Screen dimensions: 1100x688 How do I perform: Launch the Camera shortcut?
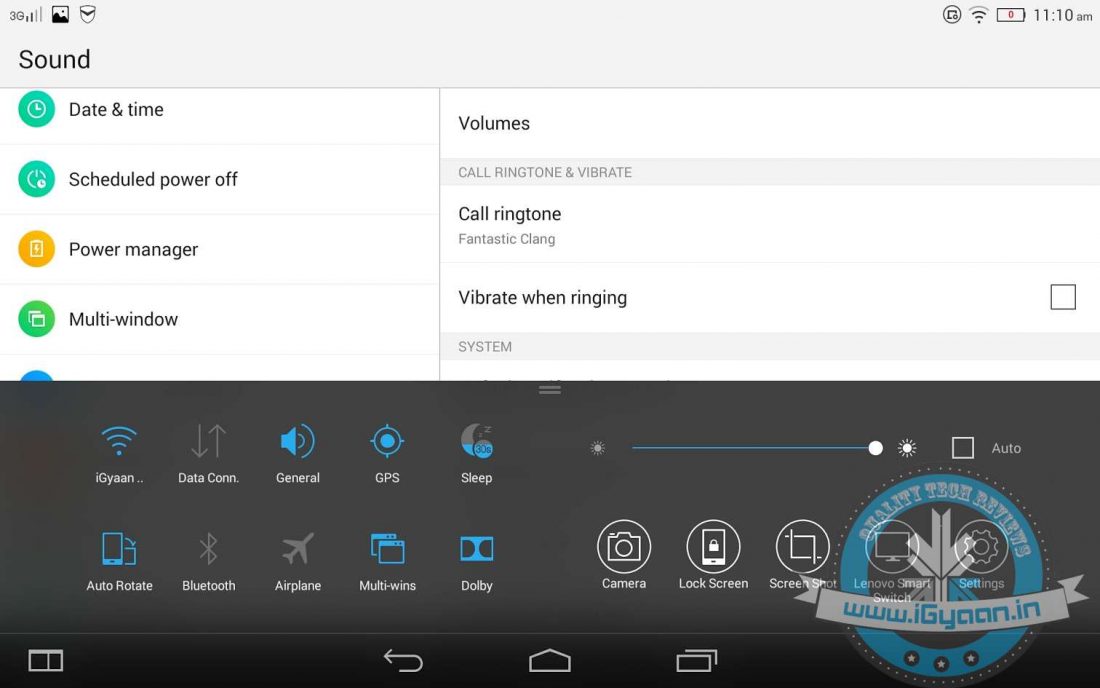[624, 547]
